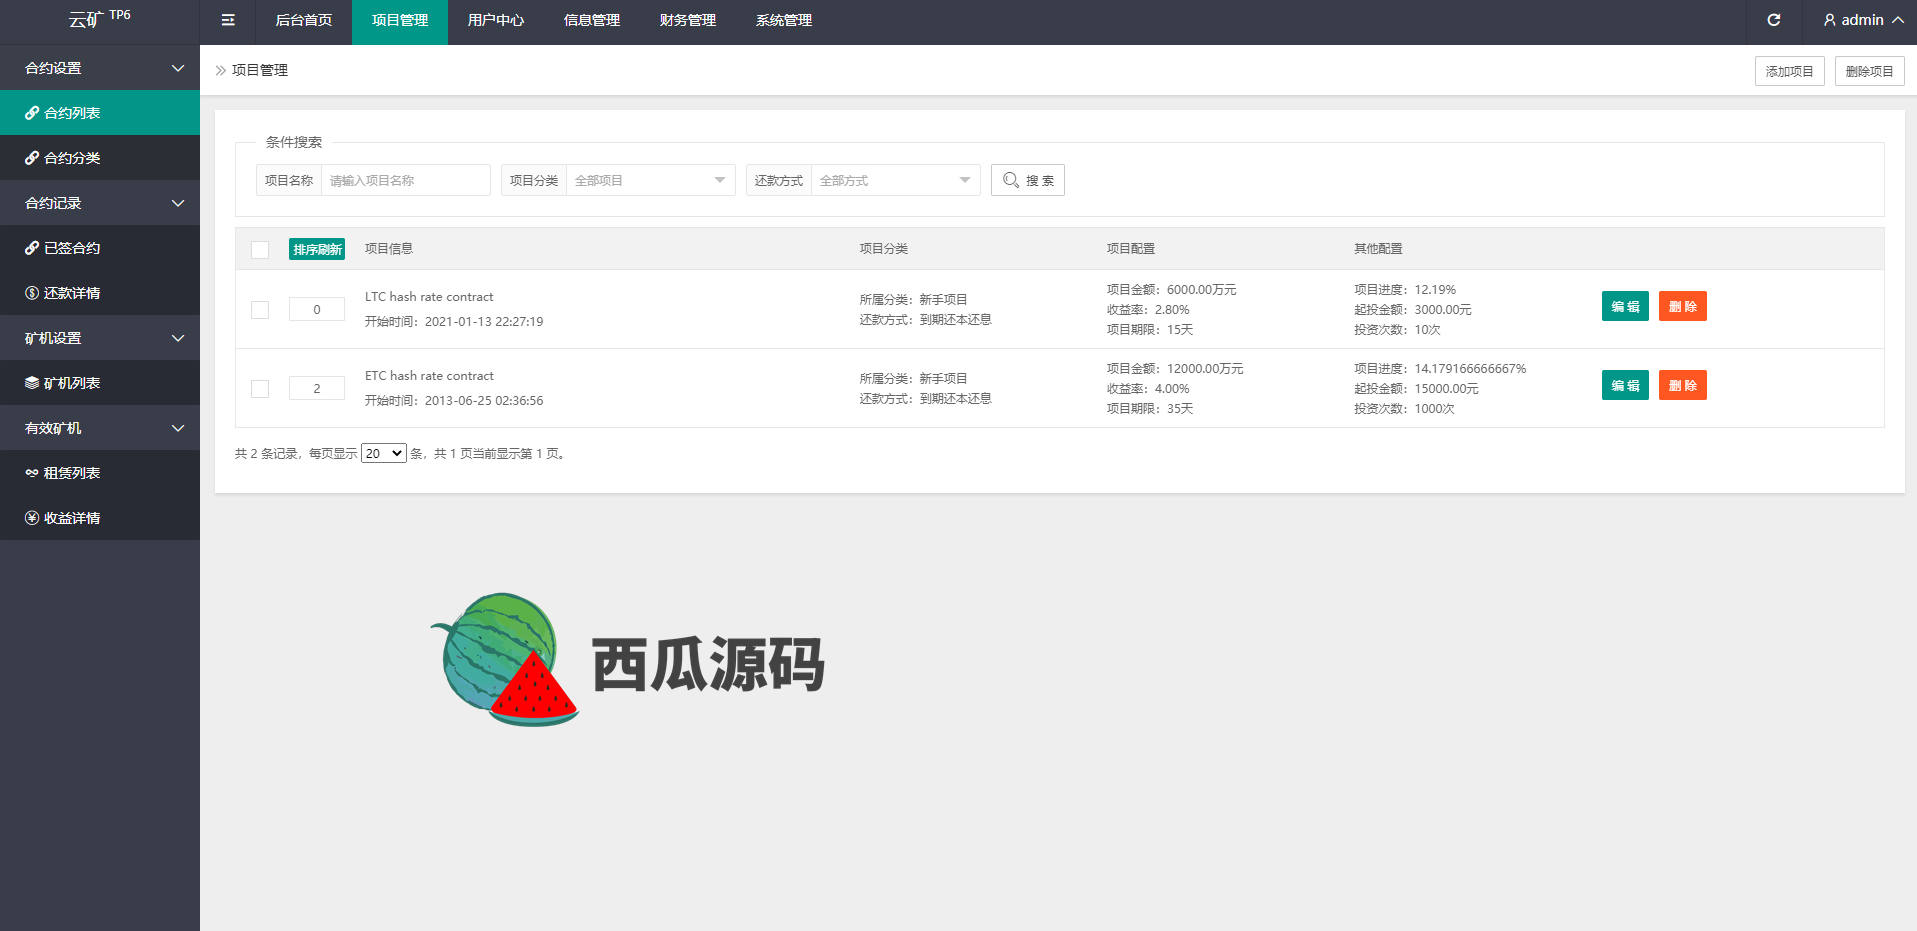This screenshot has width=1917, height=931.
Task: Open 租赁列表 in the sidebar
Action: (100, 473)
